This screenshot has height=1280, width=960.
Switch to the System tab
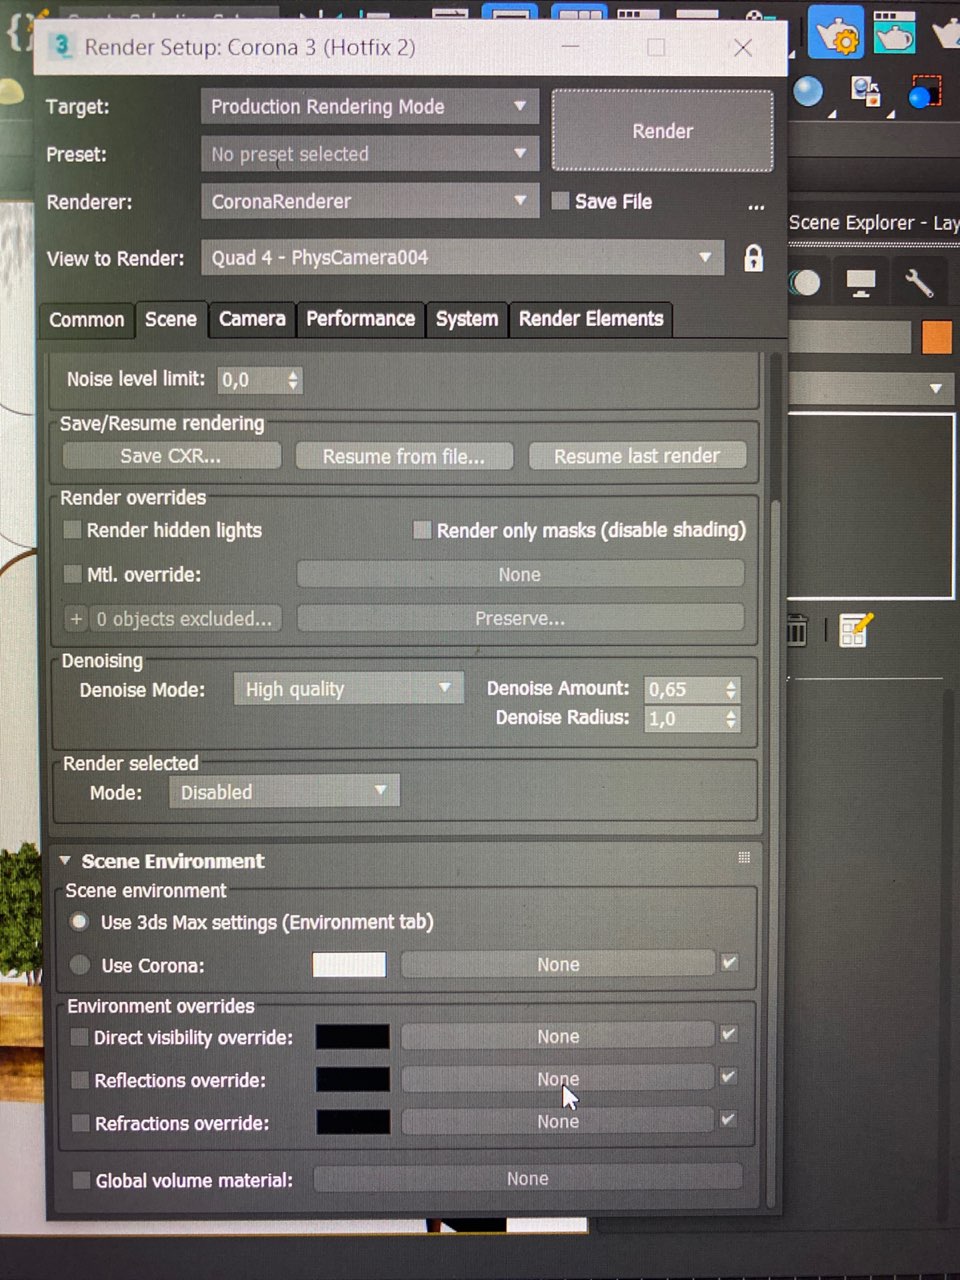pos(467,319)
